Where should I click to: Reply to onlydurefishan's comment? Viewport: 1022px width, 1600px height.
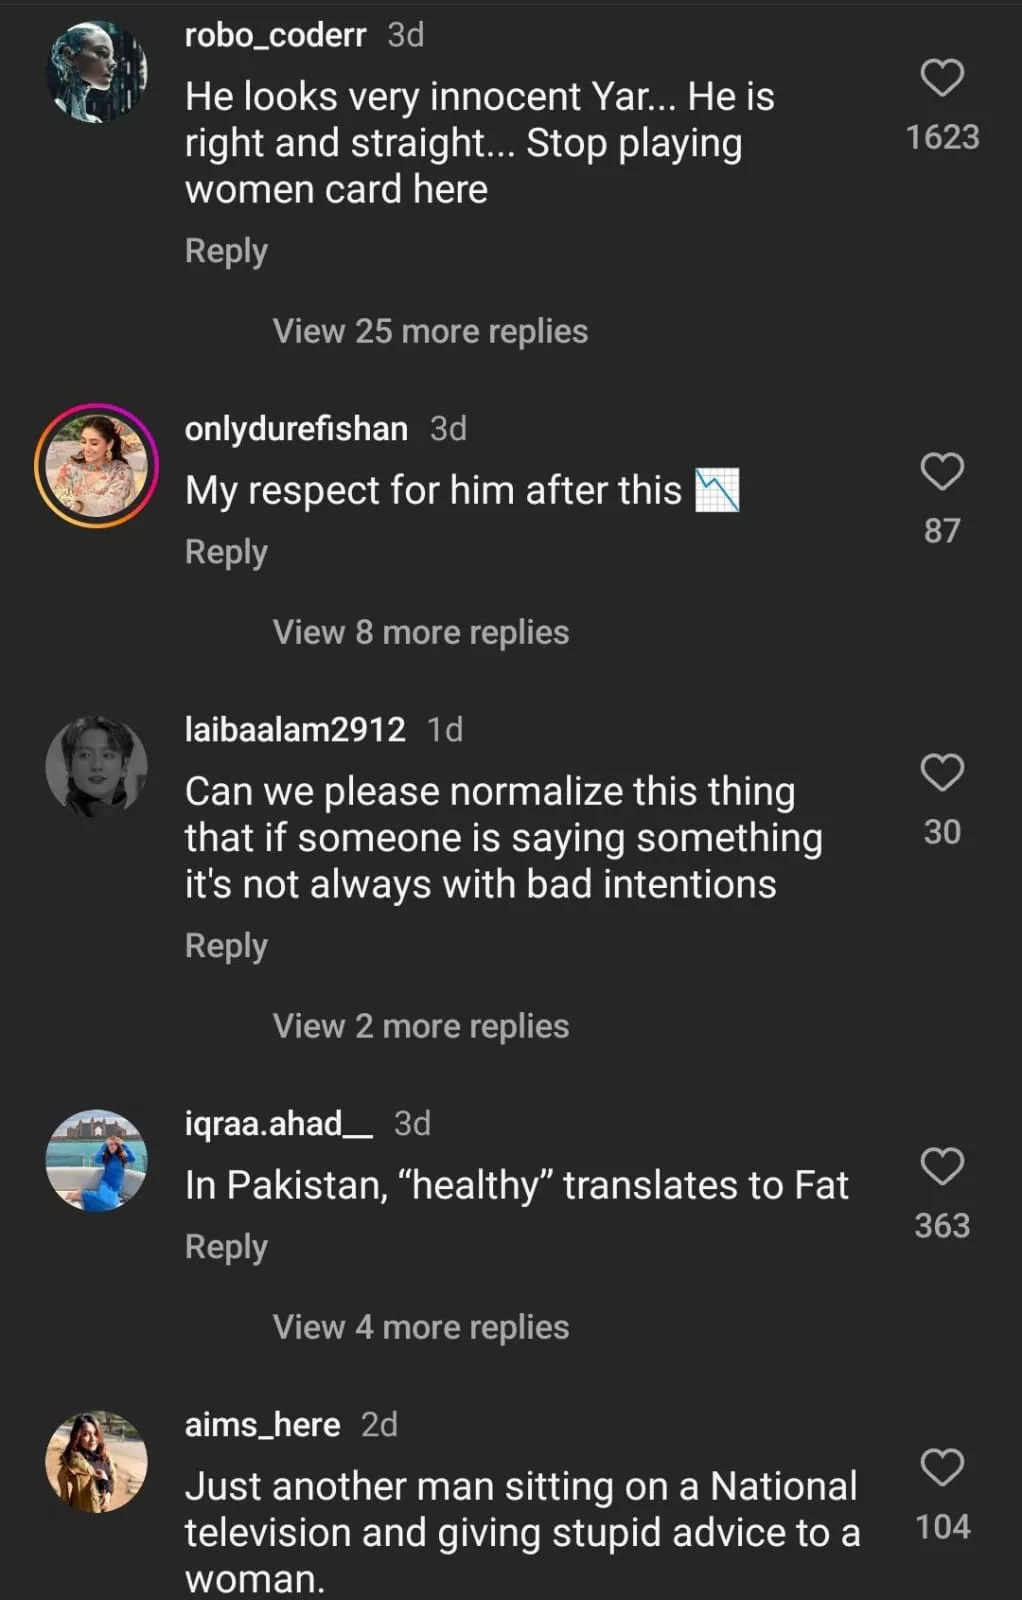(x=226, y=552)
